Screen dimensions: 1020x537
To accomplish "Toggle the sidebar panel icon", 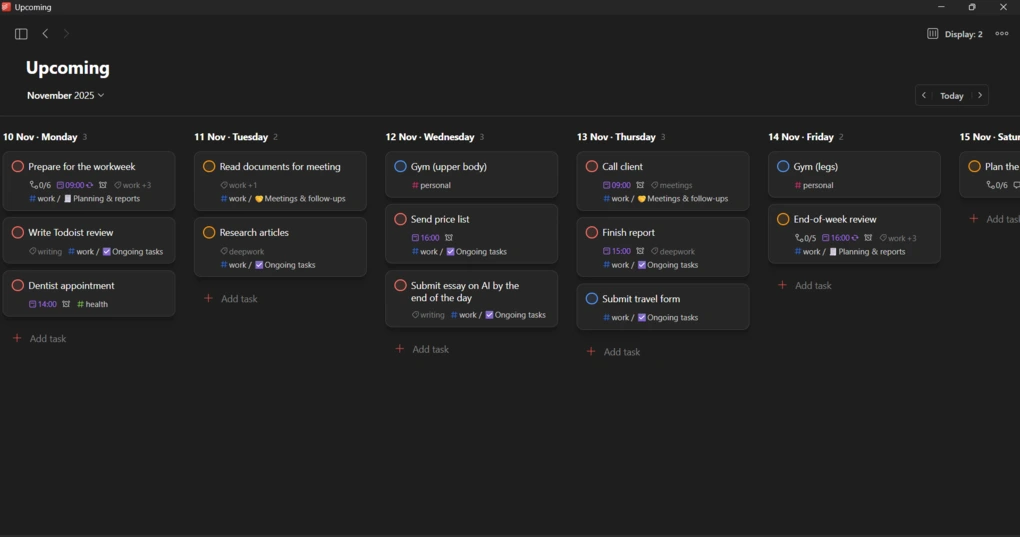I will tap(21, 34).
